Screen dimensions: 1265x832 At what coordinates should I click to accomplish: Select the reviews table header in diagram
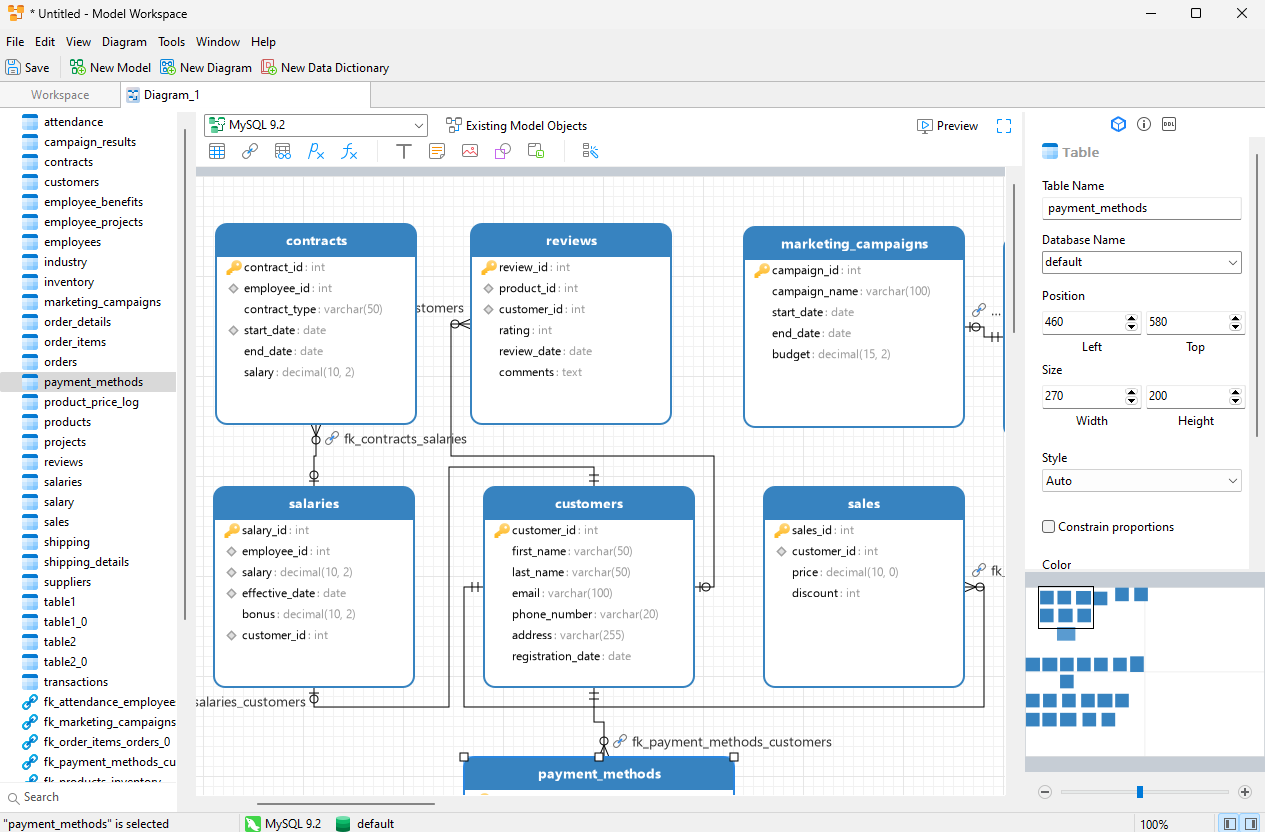[571, 241]
